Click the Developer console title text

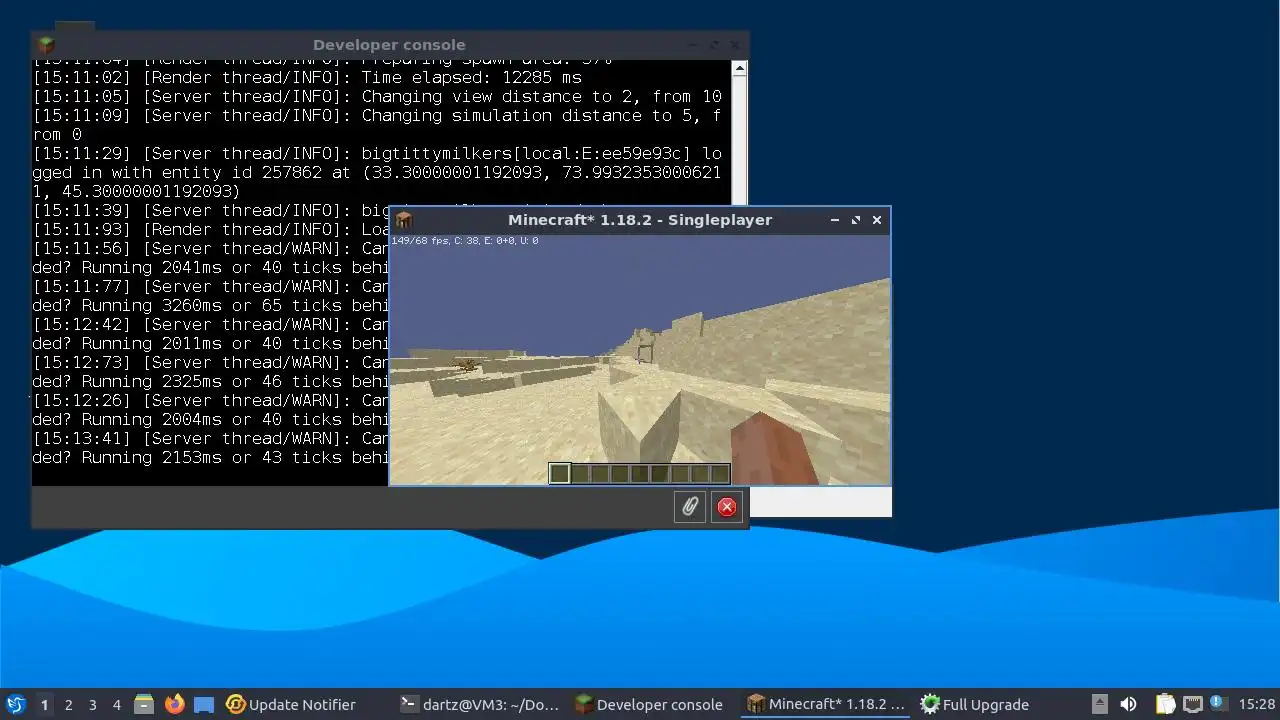coord(389,45)
